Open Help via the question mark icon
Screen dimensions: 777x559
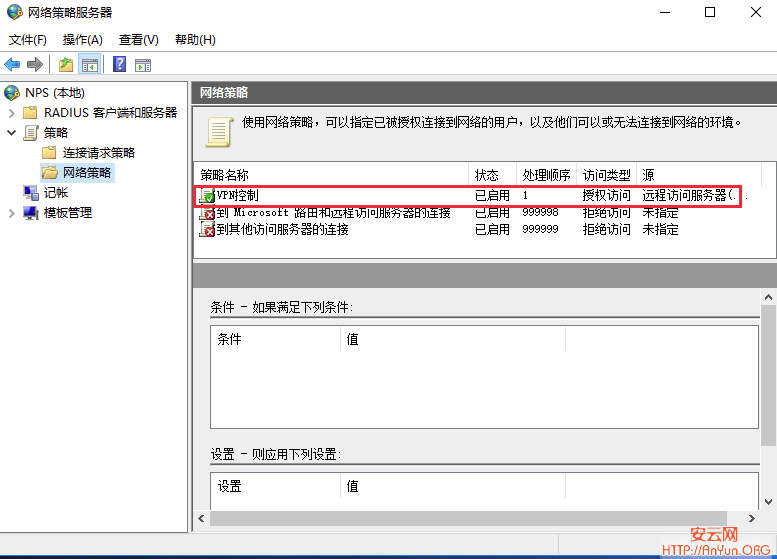(x=119, y=65)
